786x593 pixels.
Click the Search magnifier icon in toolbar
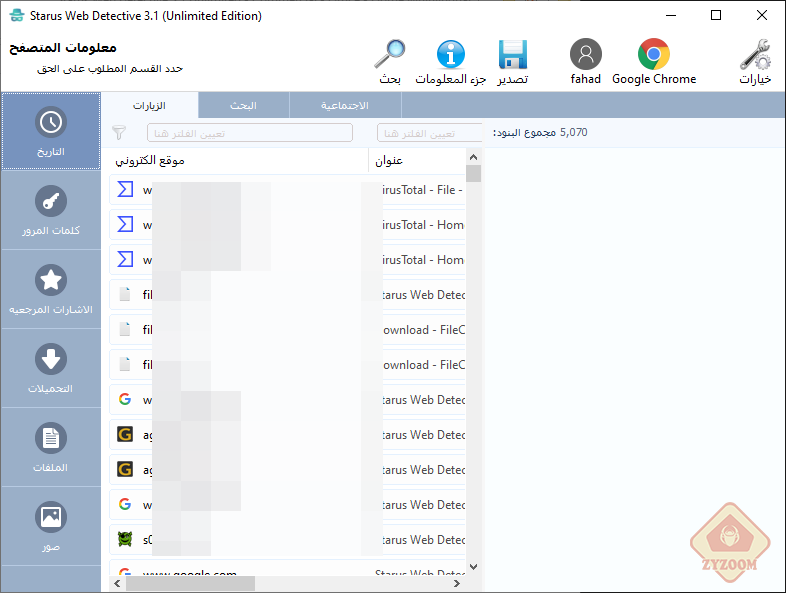click(389, 54)
